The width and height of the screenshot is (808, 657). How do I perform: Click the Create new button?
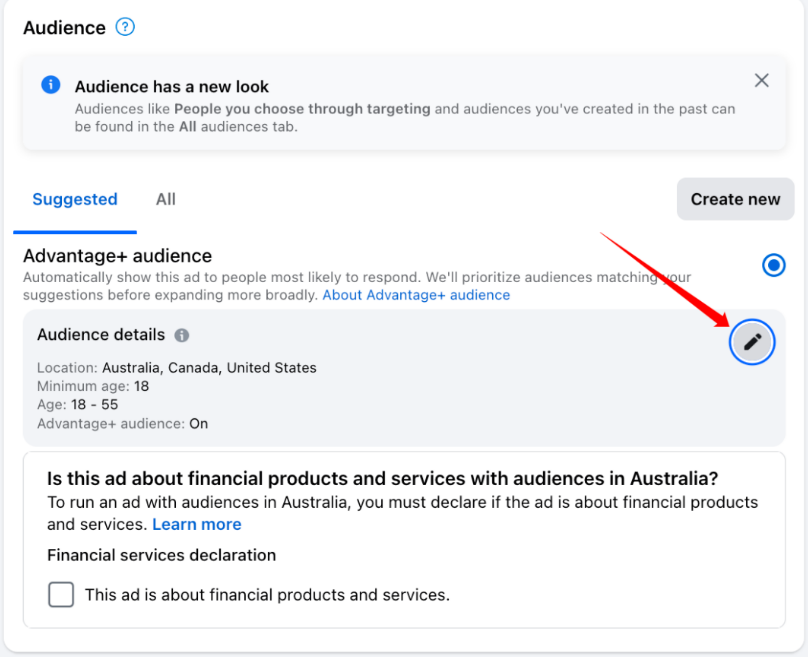[x=735, y=199]
